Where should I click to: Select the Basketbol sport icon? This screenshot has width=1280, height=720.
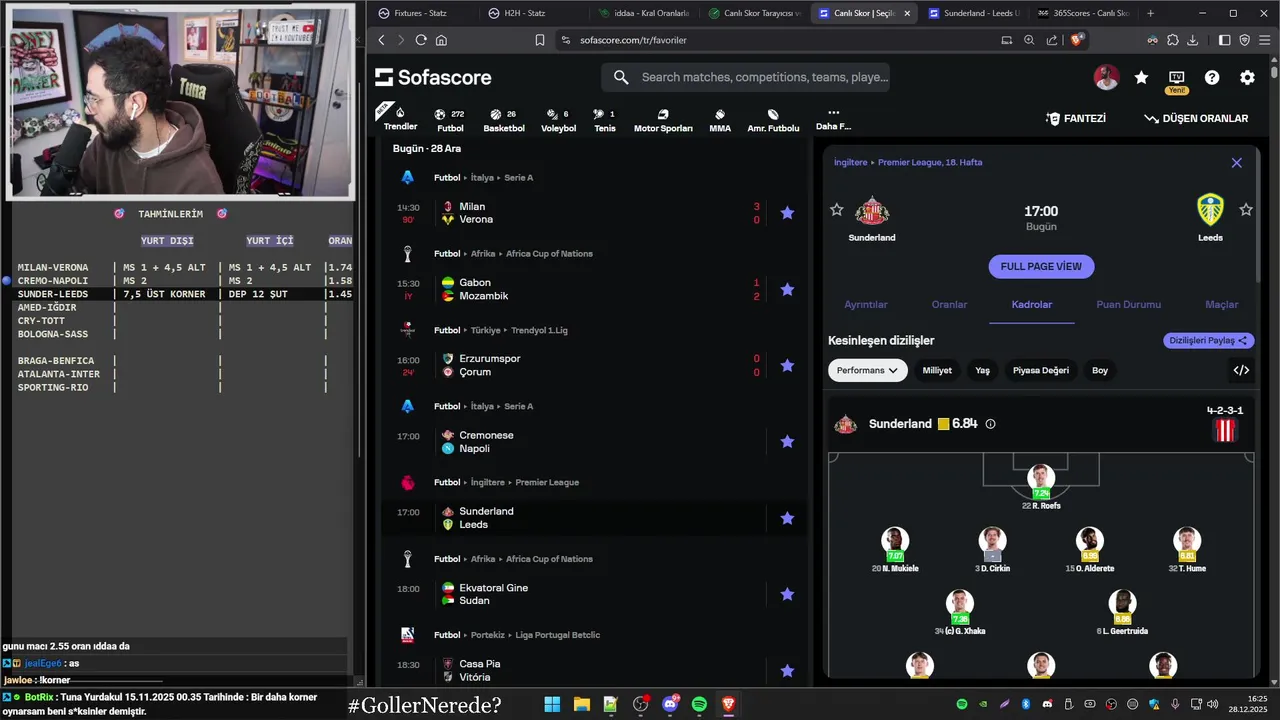[504, 120]
